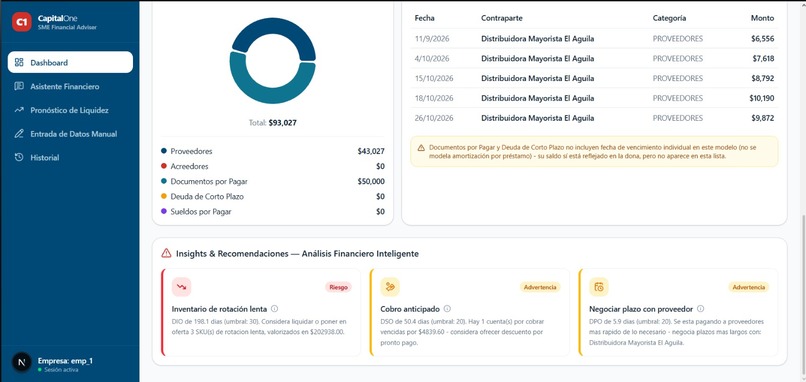Click the Sesión activa status text

click(60, 370)
